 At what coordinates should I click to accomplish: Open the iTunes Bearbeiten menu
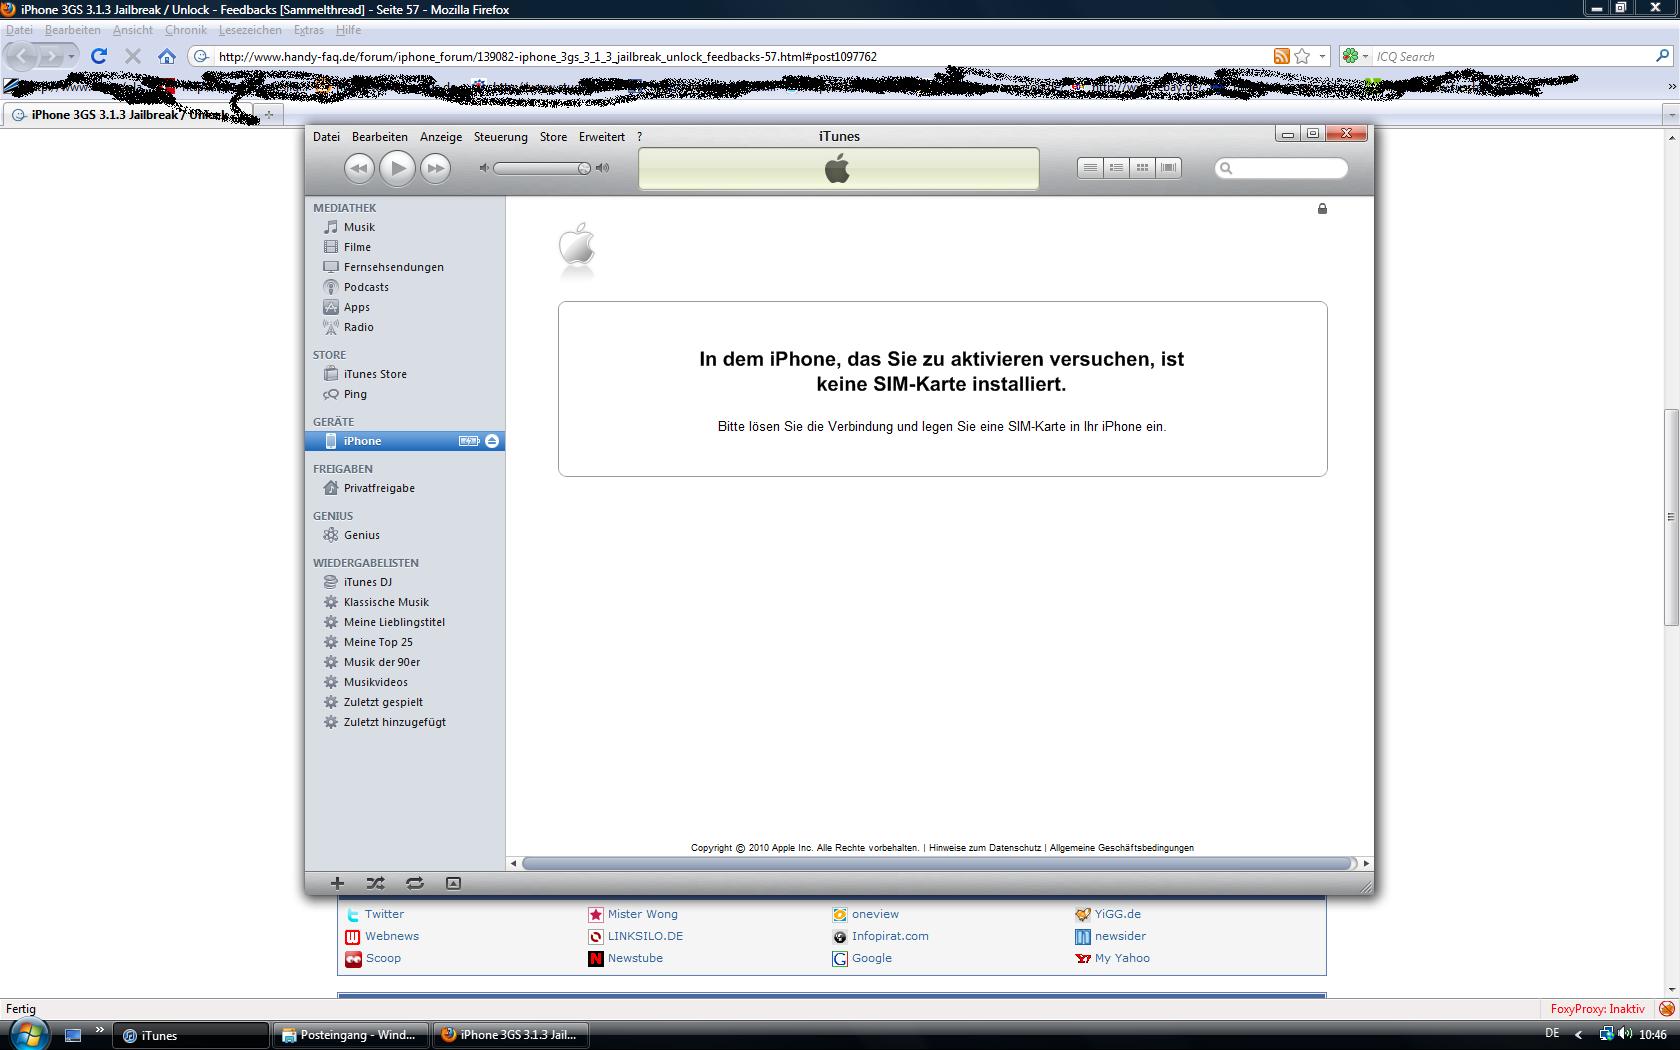pyautogui.click(x=379, y=137)
